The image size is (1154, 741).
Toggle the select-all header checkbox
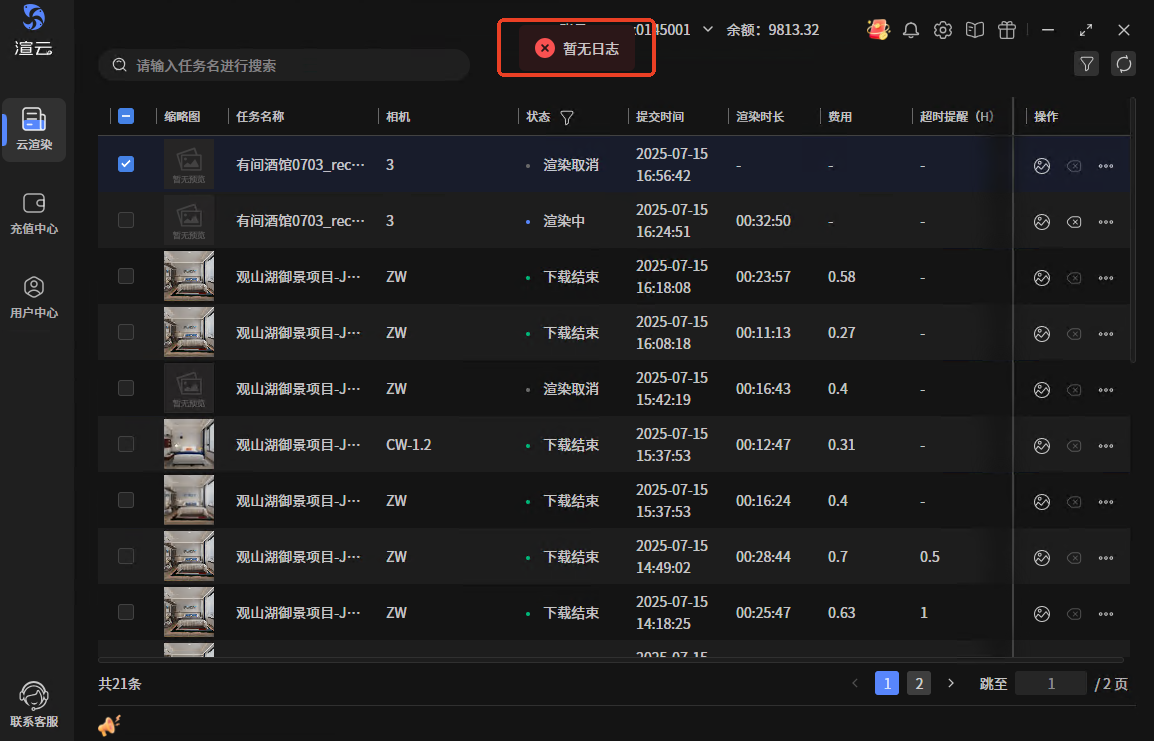tap(126, 116)
